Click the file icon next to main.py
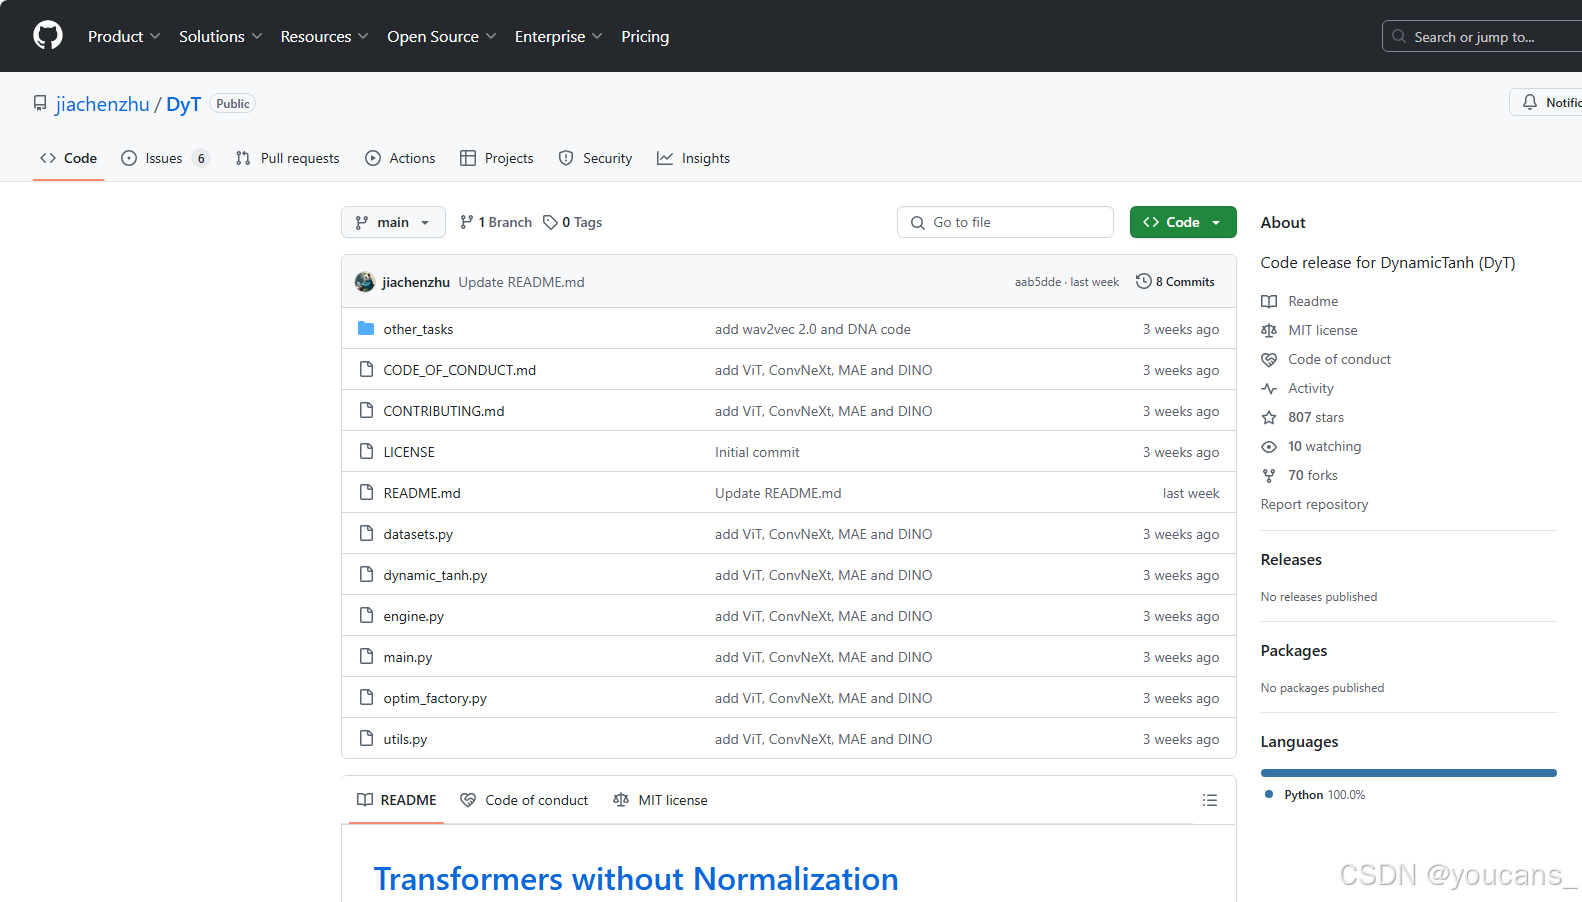The height and width of the screenshot is (902, 1582). click(x=366, y=656)
